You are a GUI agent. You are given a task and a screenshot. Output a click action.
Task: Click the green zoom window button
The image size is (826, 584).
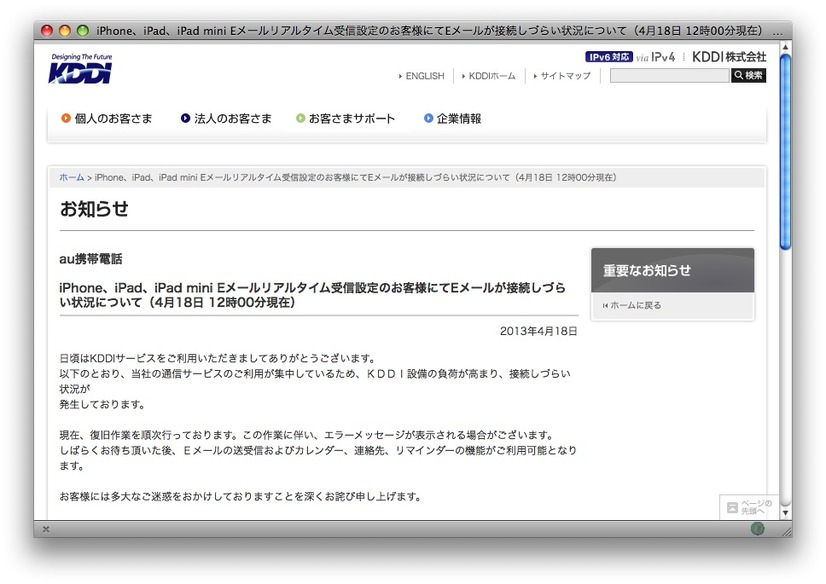[x=83, y=31]
